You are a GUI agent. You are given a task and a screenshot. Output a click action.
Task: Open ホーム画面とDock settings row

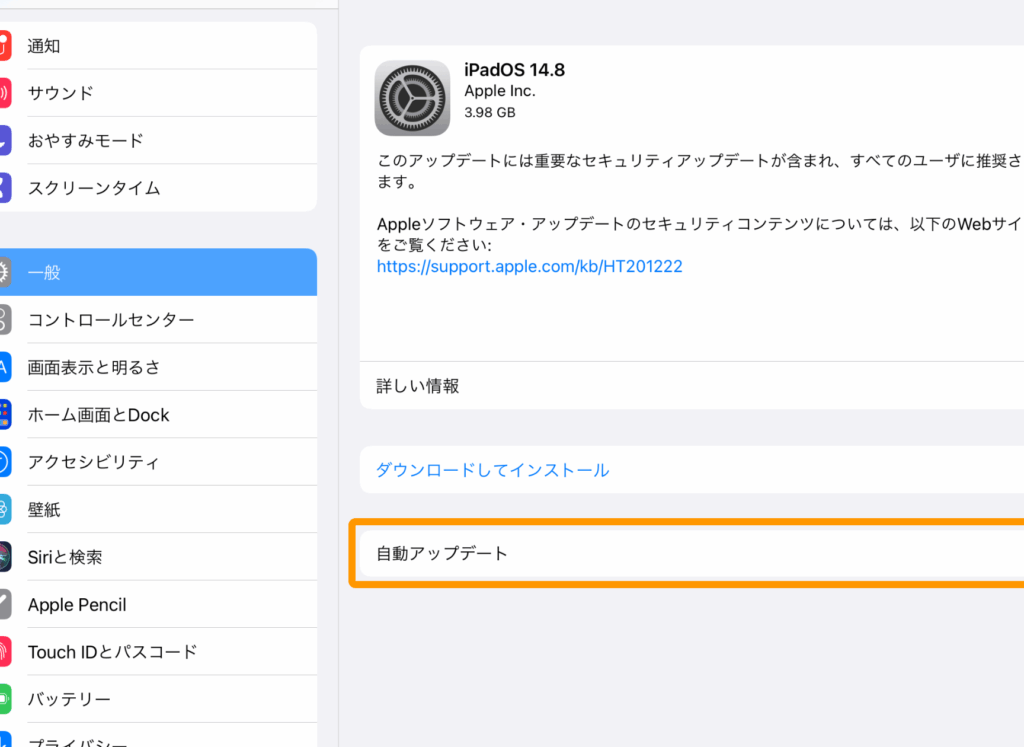coord(159,415)
